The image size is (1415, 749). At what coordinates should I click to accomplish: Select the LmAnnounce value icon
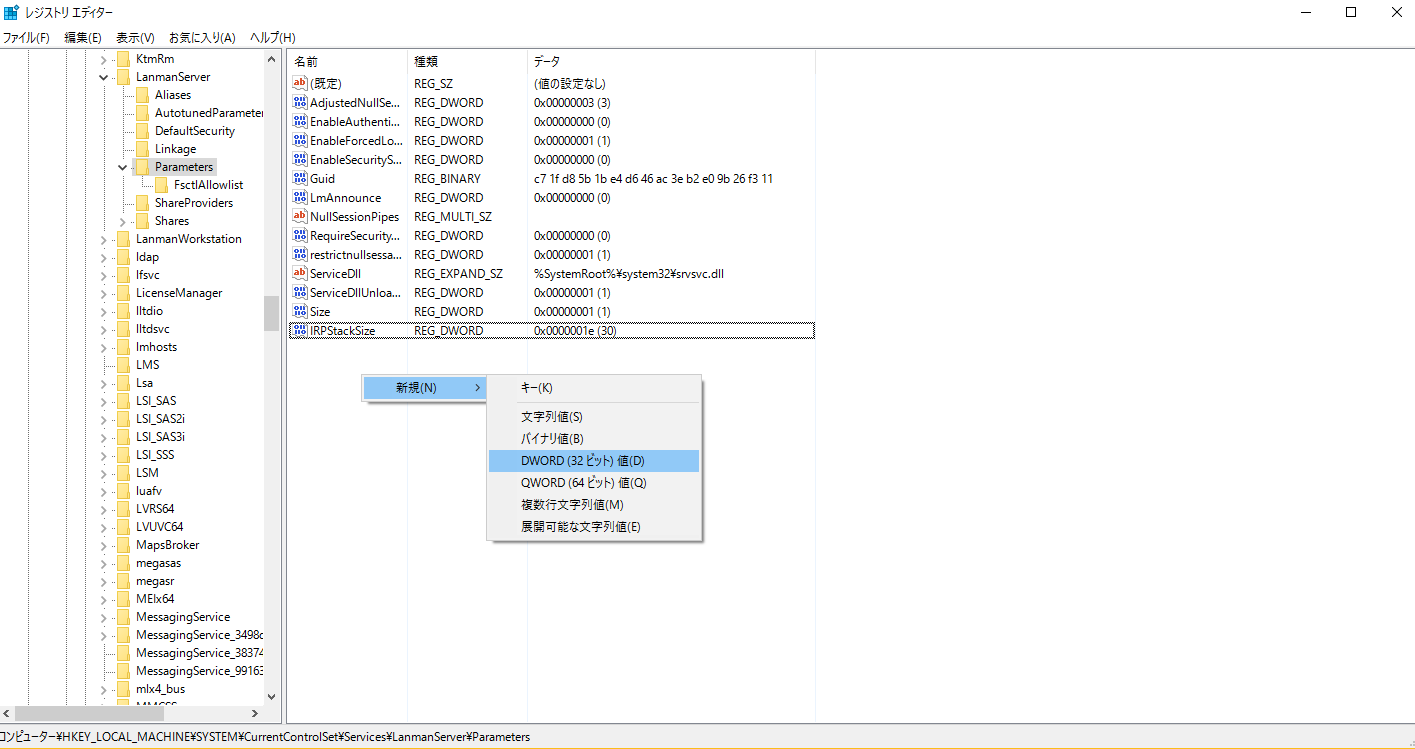point(299,197)
